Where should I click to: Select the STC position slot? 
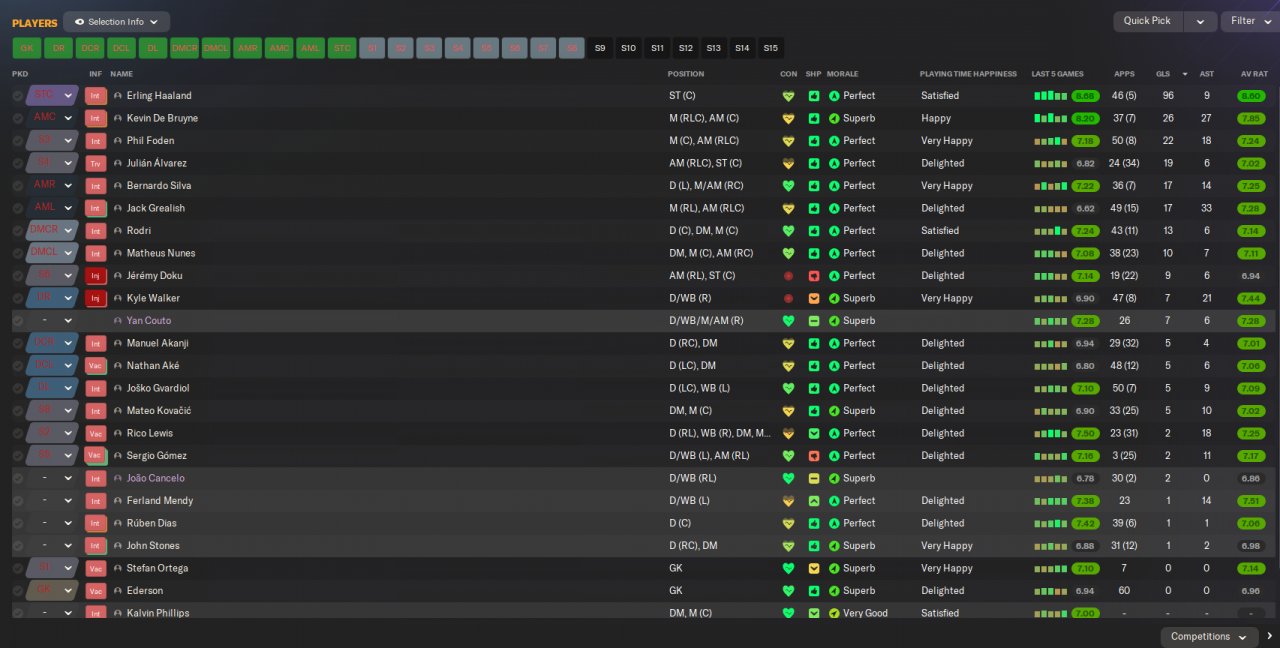pos(342,48)
